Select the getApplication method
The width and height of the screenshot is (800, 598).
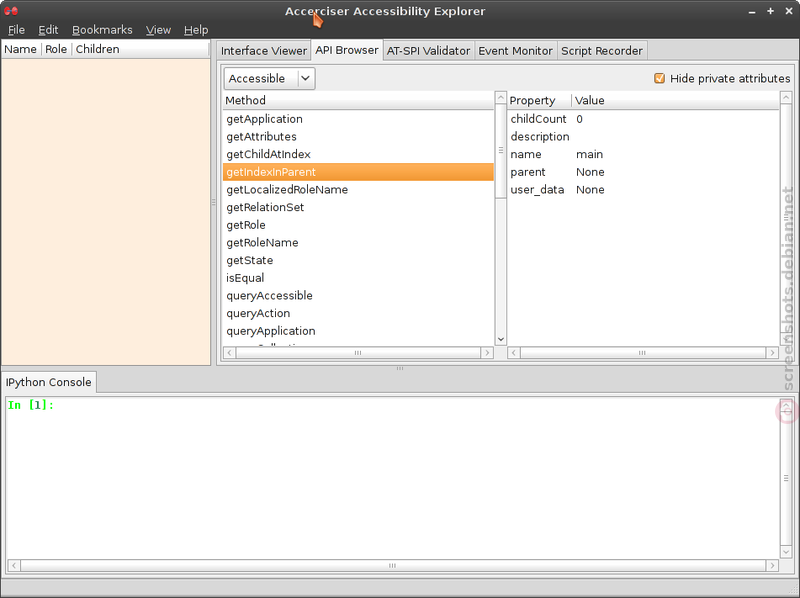pos(358,119)
